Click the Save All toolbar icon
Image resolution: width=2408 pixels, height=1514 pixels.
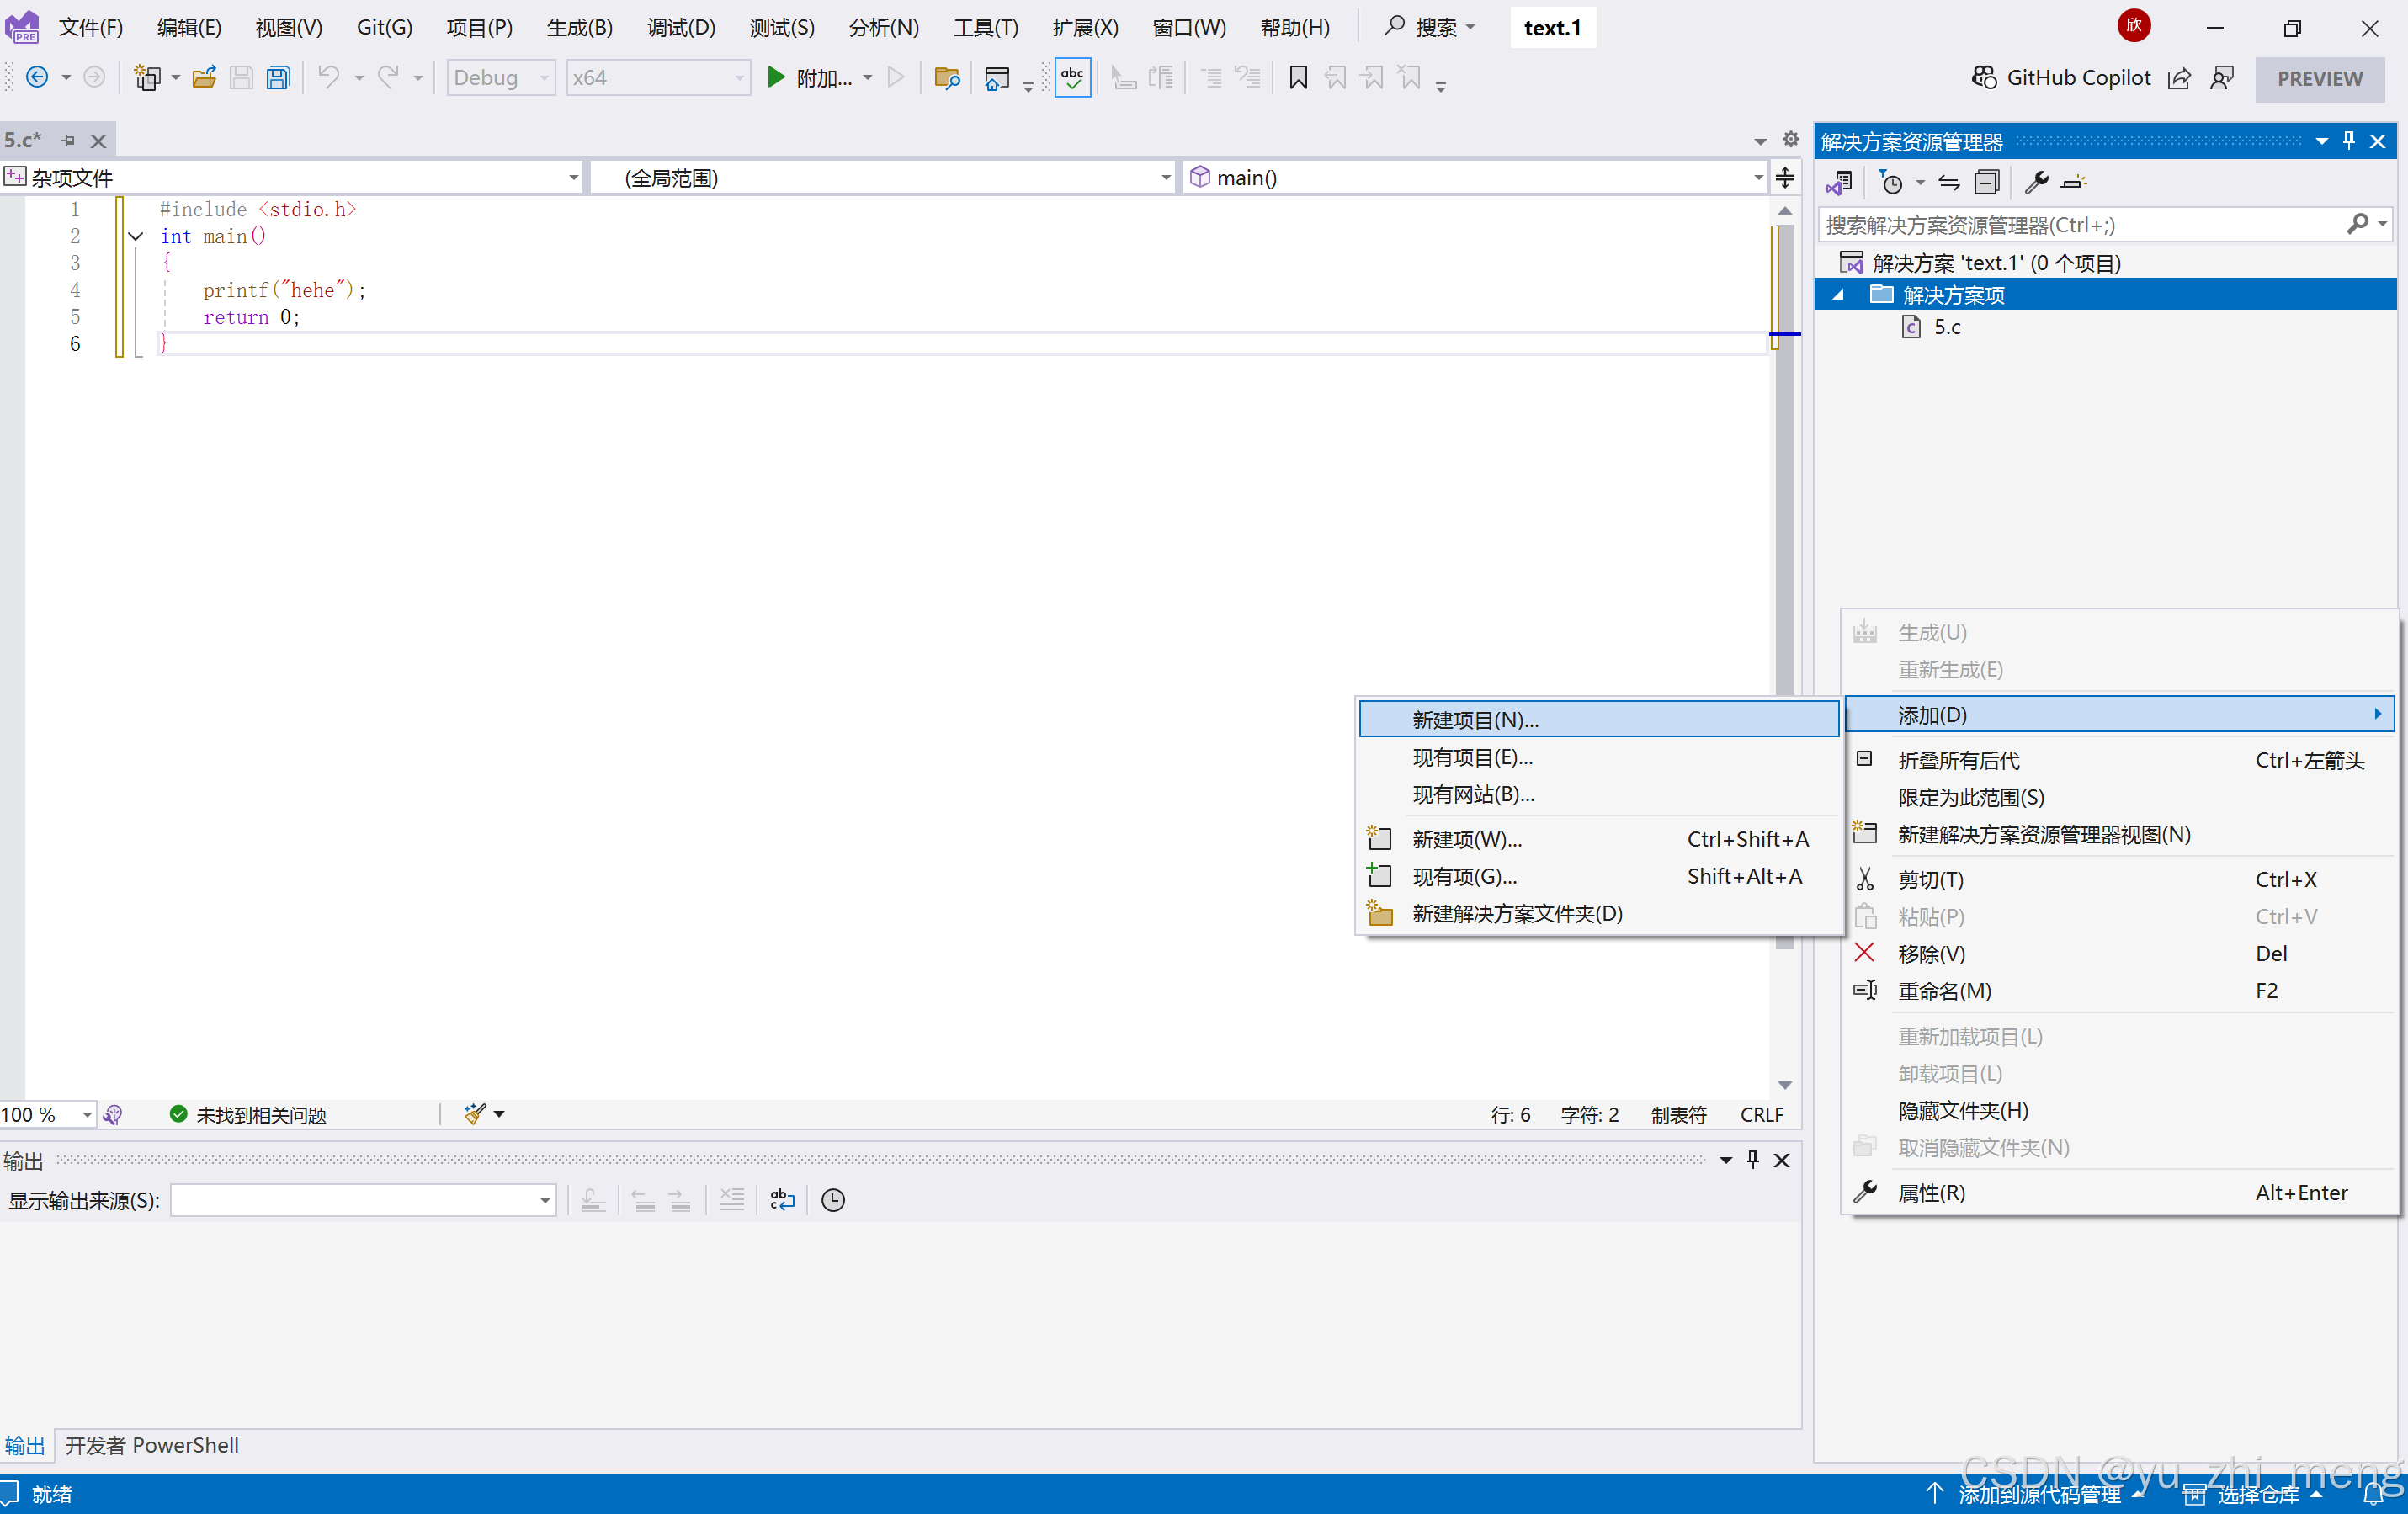[x=278, y=78]
